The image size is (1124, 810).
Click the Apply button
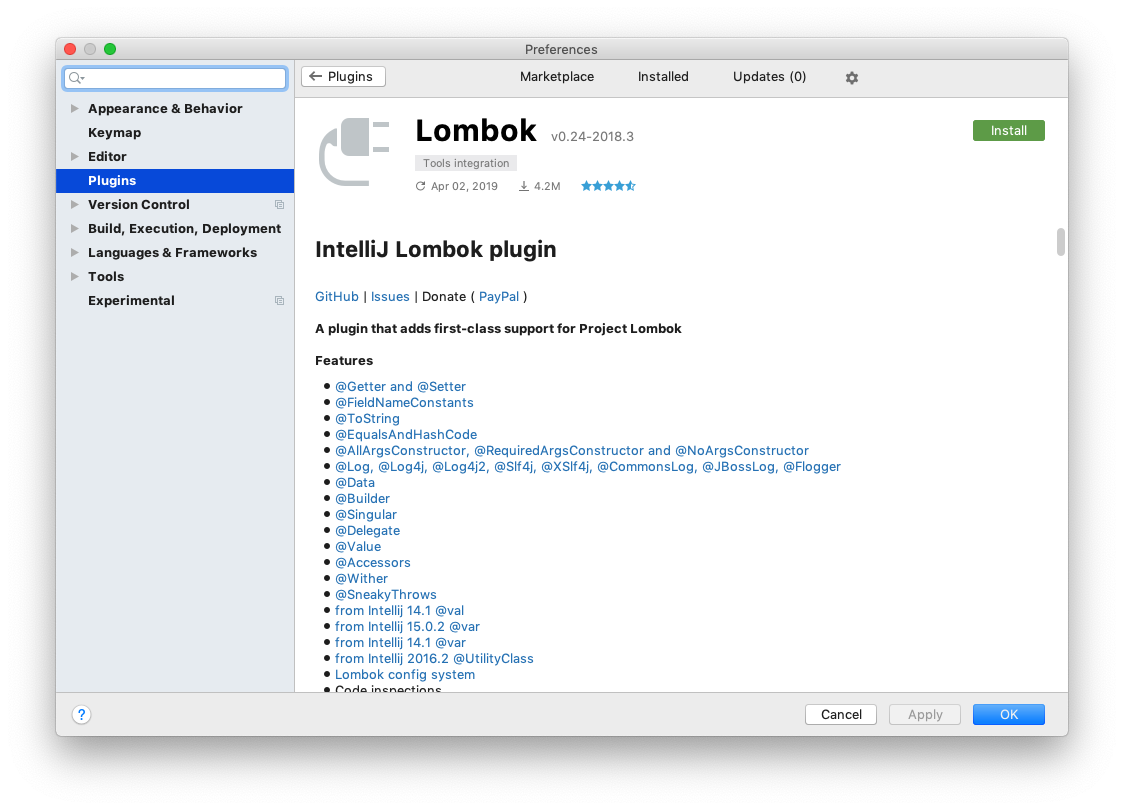pos(925,715)
